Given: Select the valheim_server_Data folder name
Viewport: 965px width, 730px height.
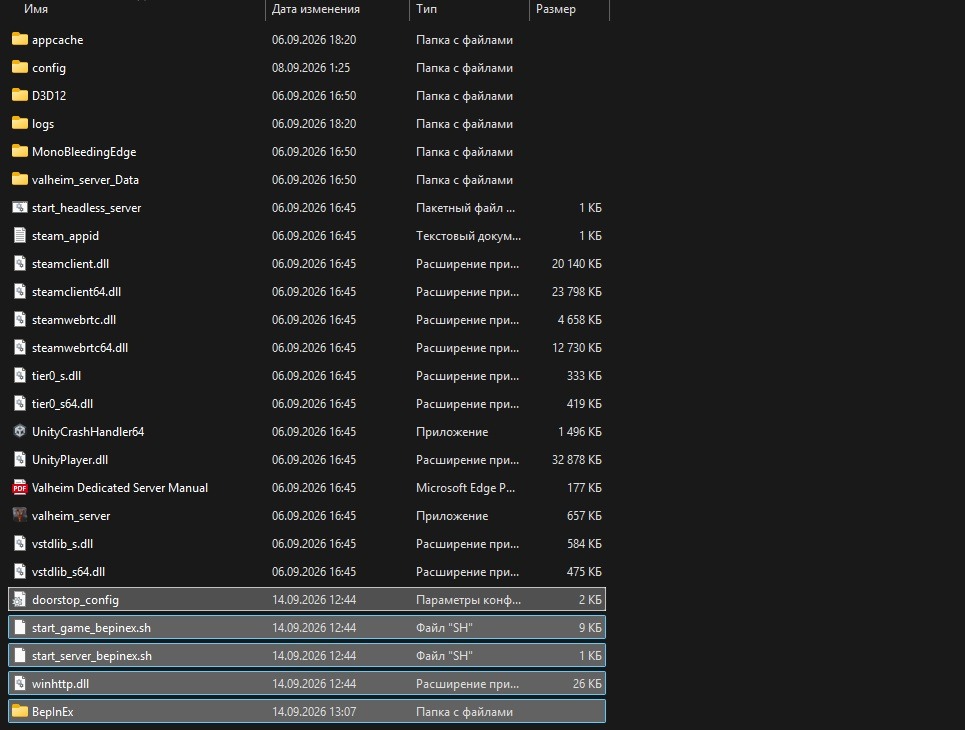Looking at the screenshot, I should 85,180.
